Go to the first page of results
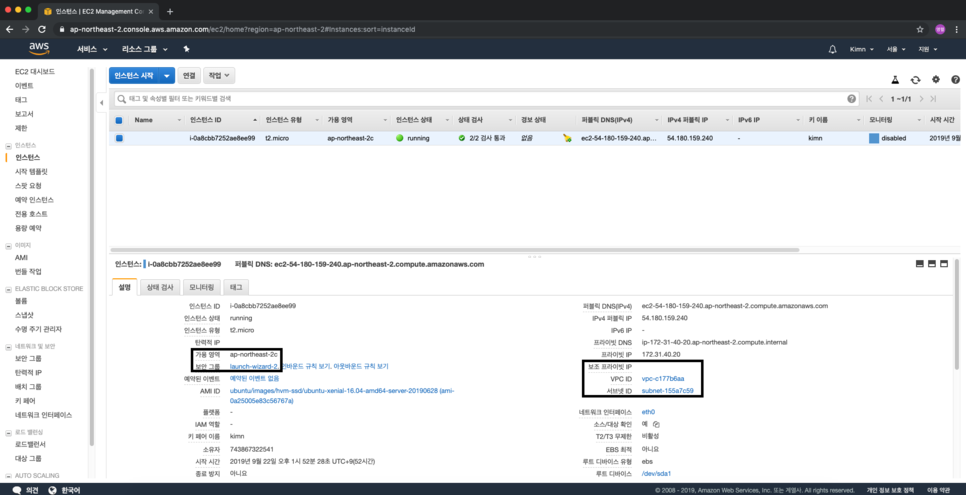The image size is (966, 495). [869, 99]
